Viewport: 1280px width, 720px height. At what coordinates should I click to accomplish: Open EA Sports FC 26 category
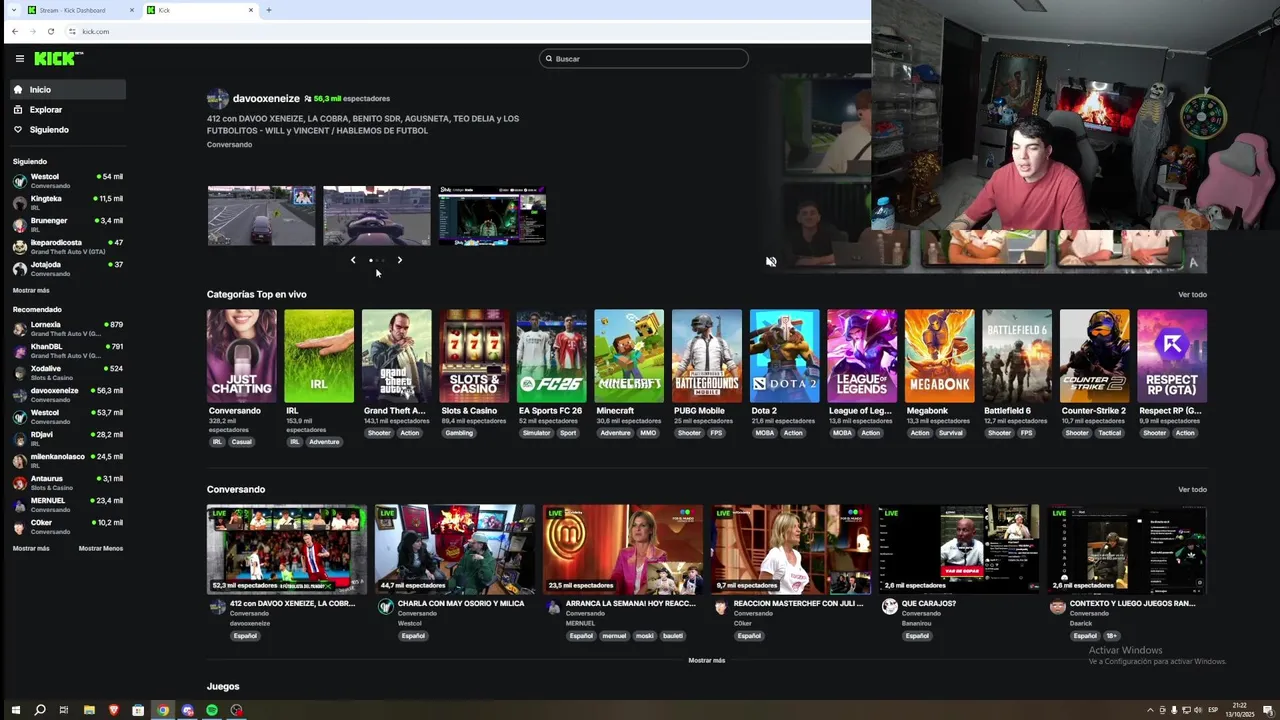coord(551,356)
